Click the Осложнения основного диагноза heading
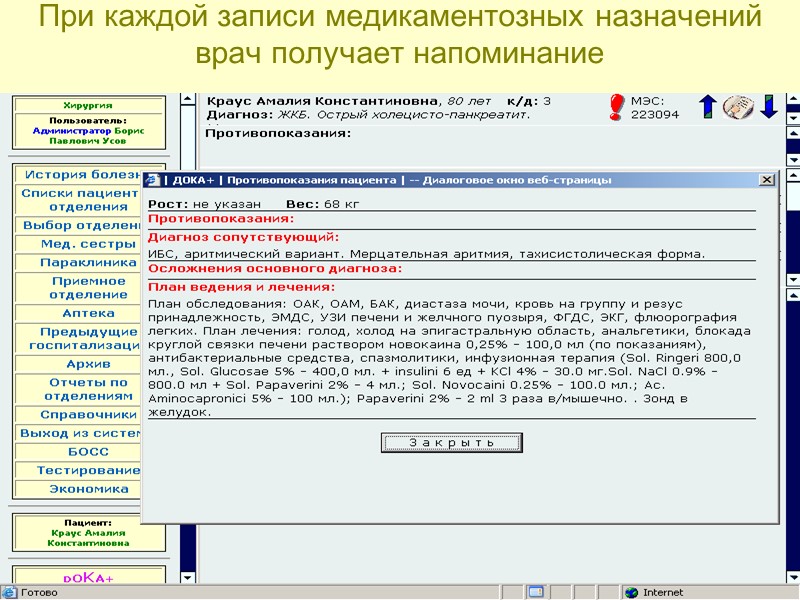 pos(275,268)
